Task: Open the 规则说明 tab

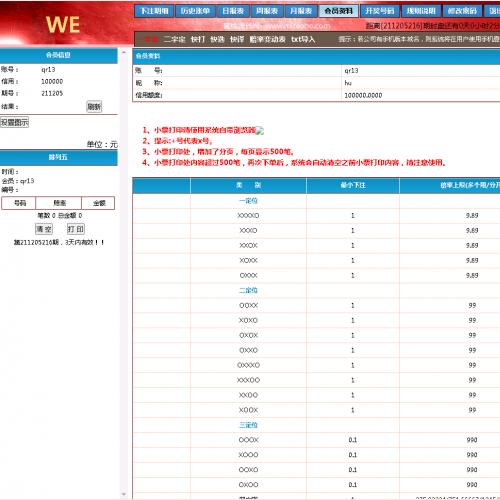Action: click(421, 11)
